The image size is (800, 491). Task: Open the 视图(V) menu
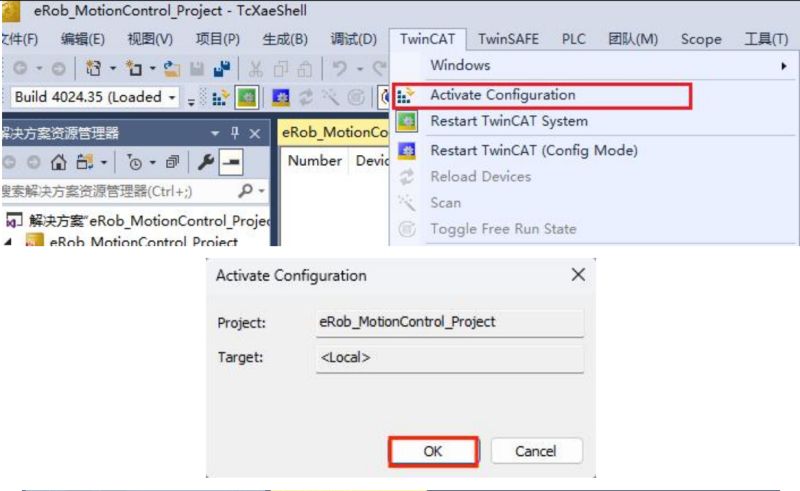150,39
